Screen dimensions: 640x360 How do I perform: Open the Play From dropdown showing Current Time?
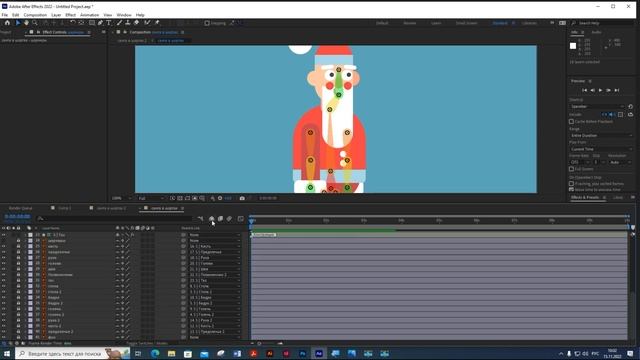pyautogui.click(x=601, y=149)
